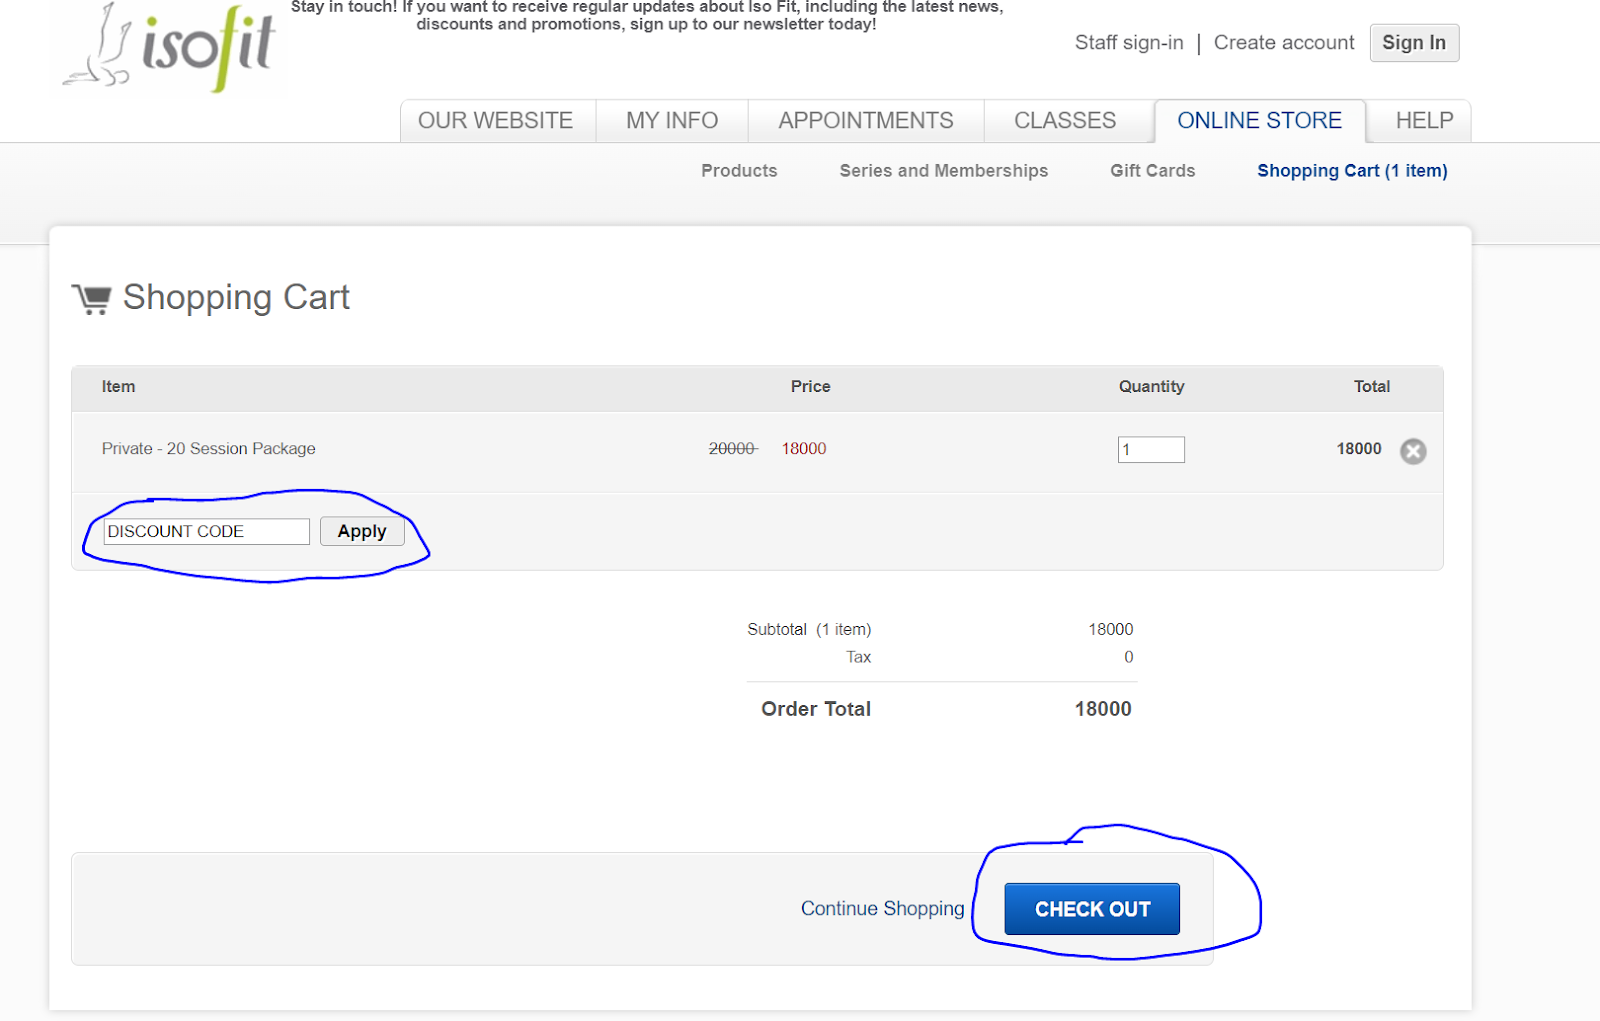Switch to the MY INFO tab
The width and height of the screenshot is (1600, 1021).
672,121
